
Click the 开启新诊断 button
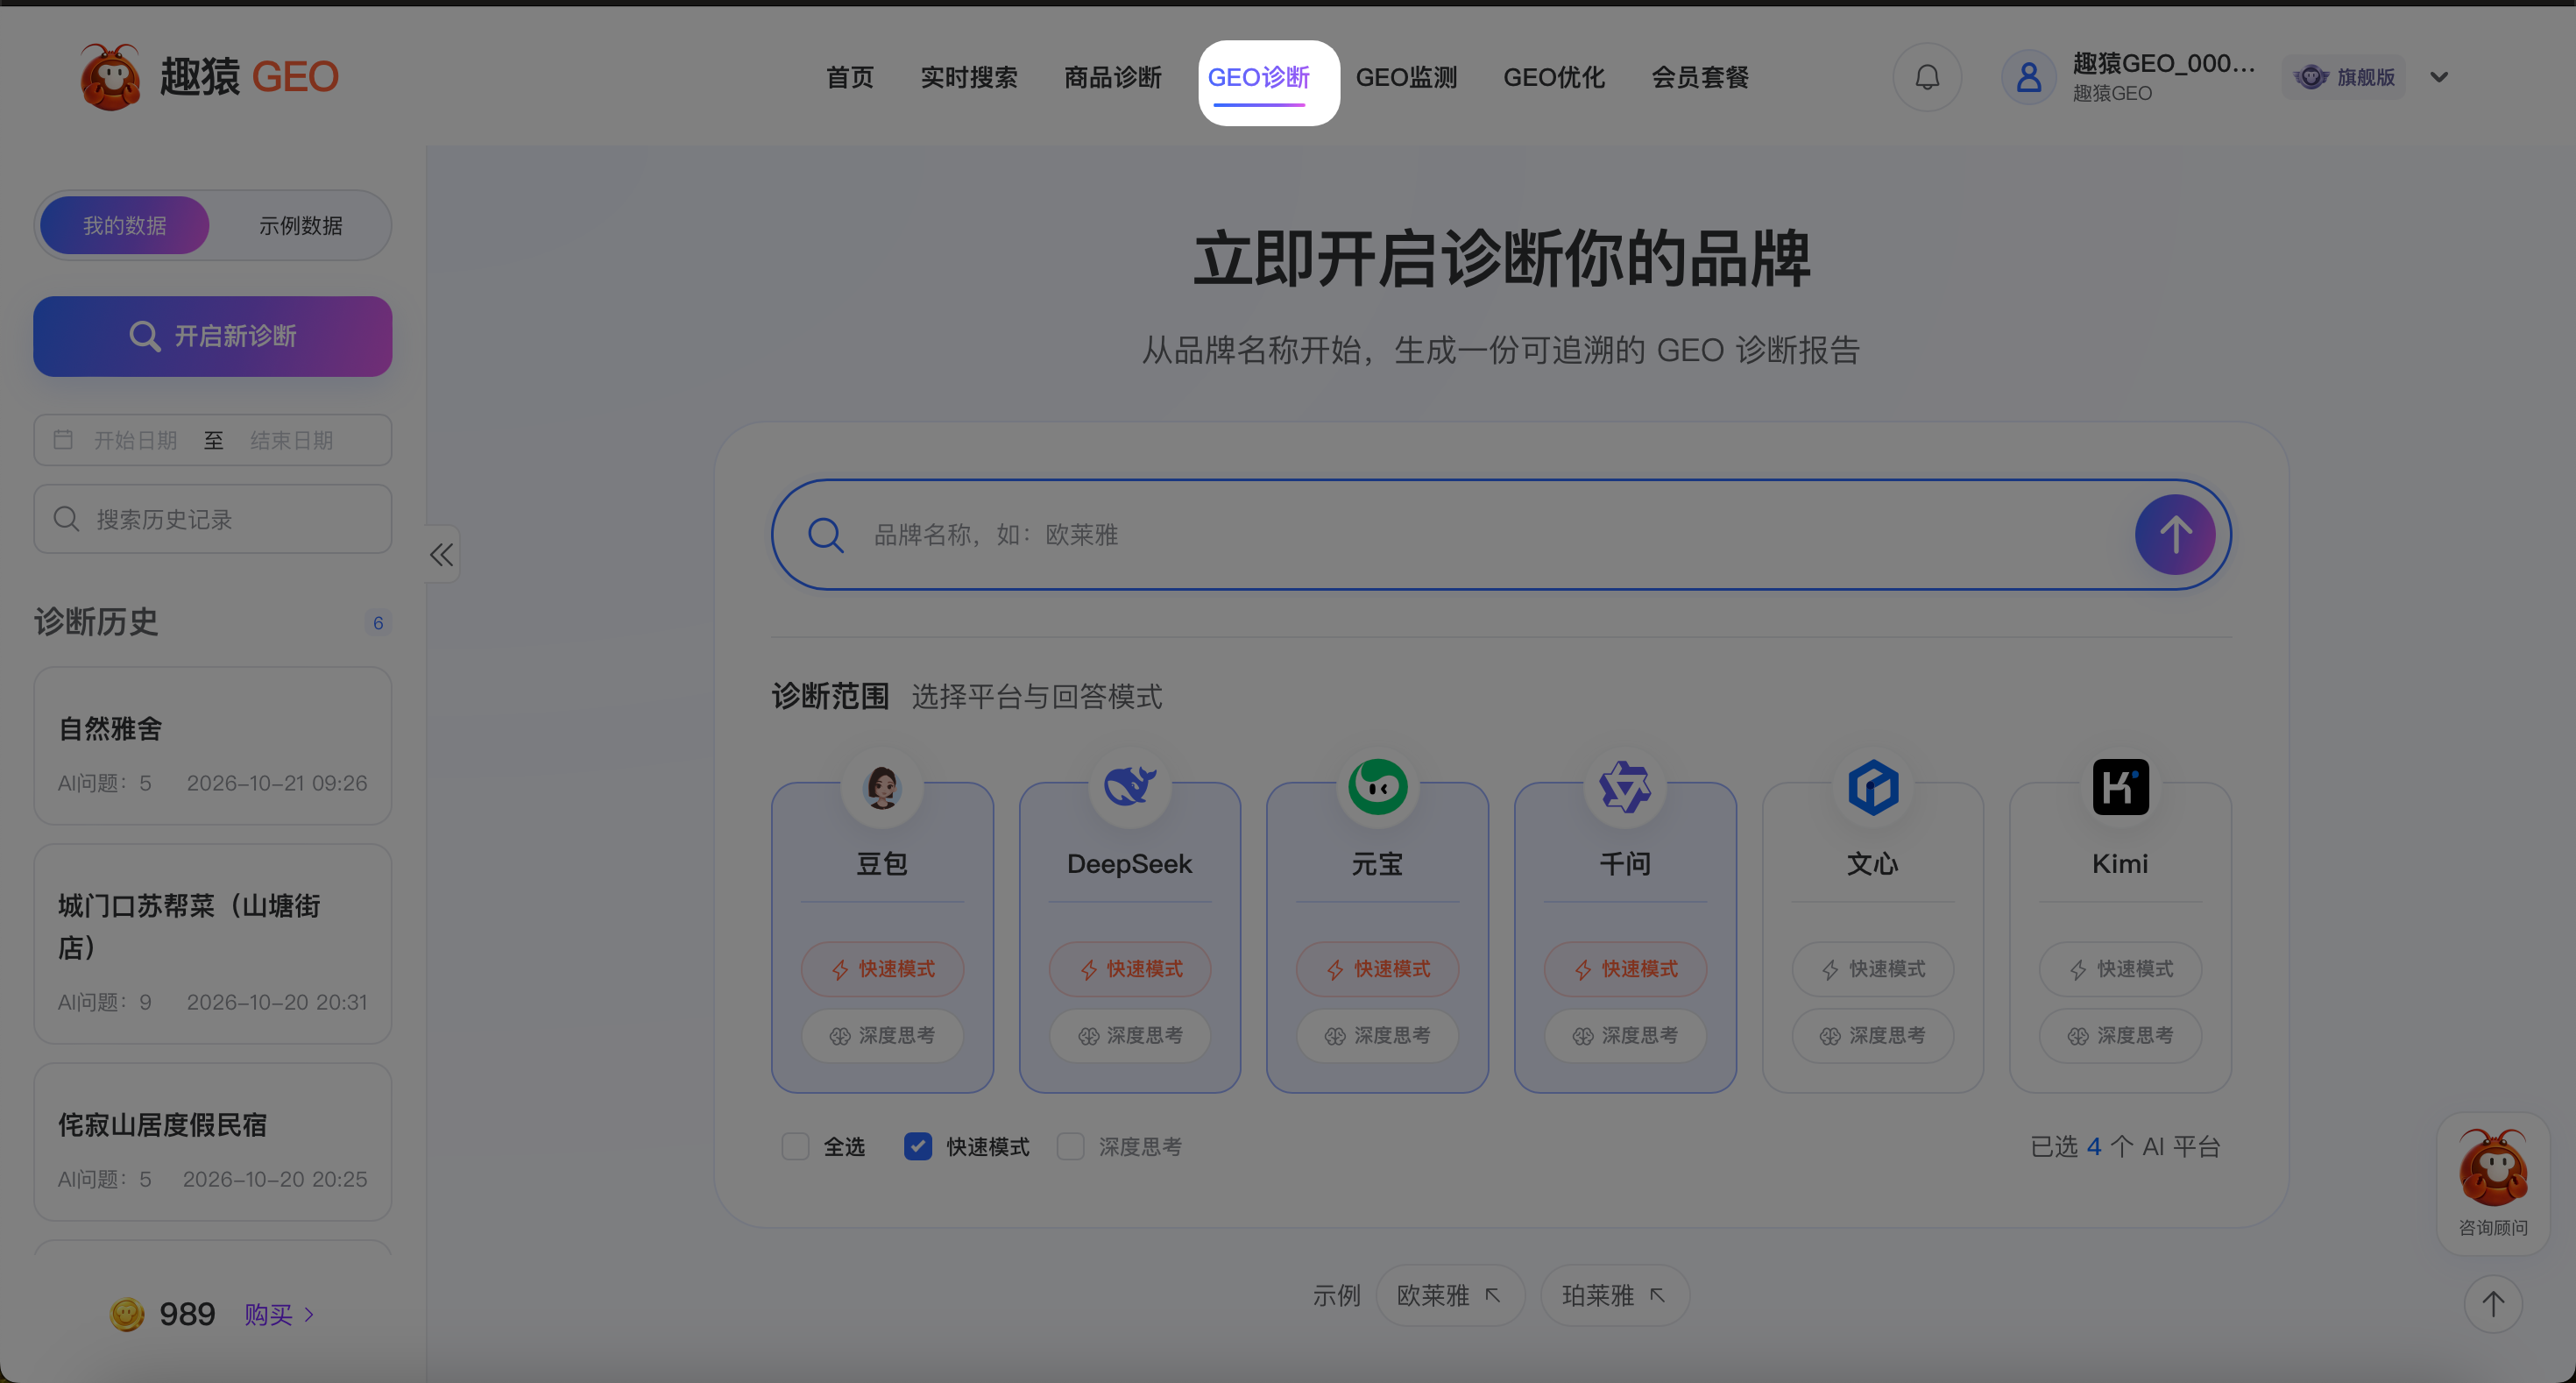coord(213,336)
